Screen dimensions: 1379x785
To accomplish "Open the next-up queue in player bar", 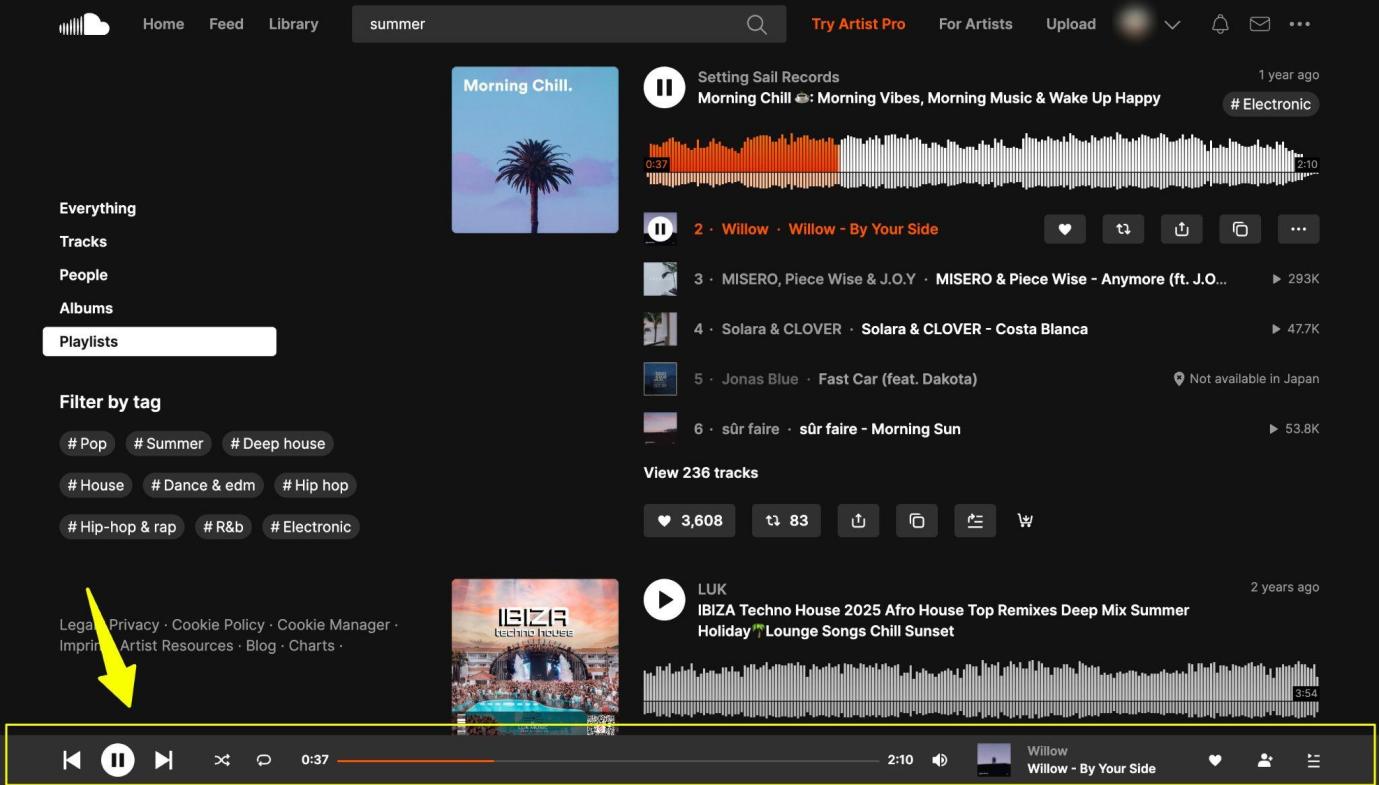I will [x=1314, y=760].
